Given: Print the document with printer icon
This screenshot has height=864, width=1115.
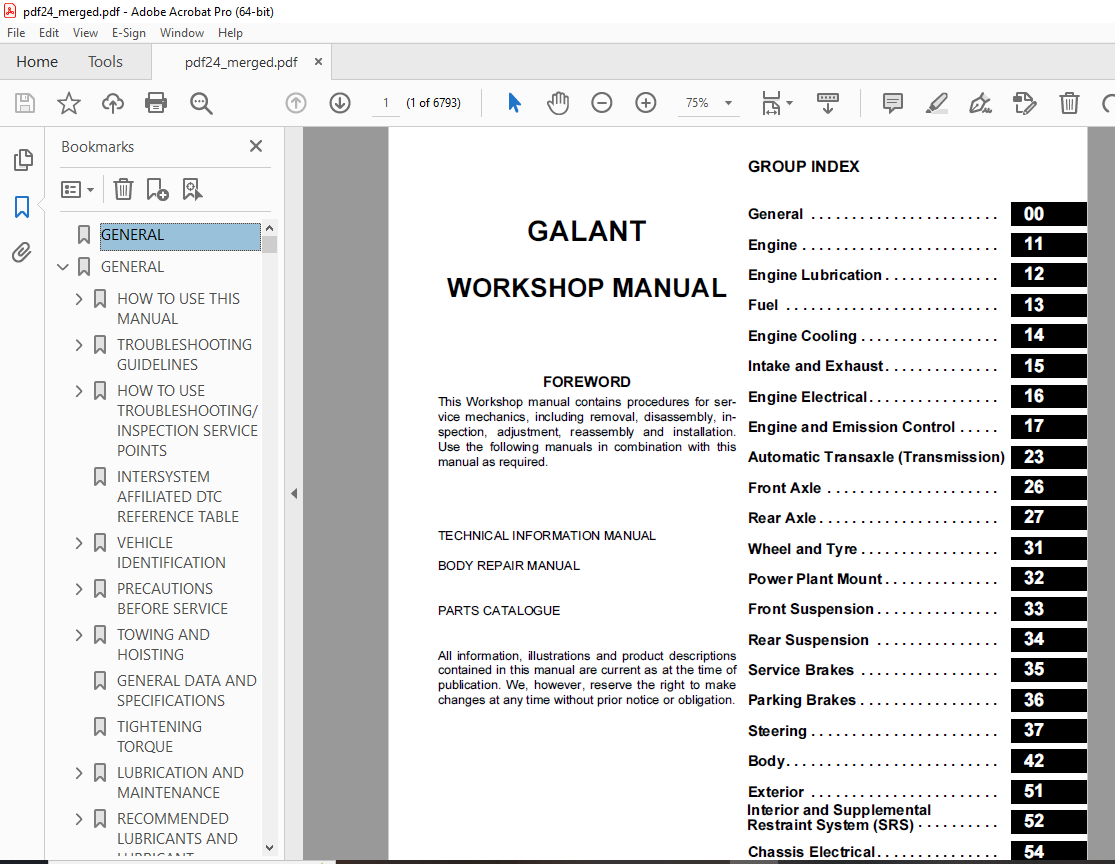Looking at the screenshot, I should pos(156,103).
